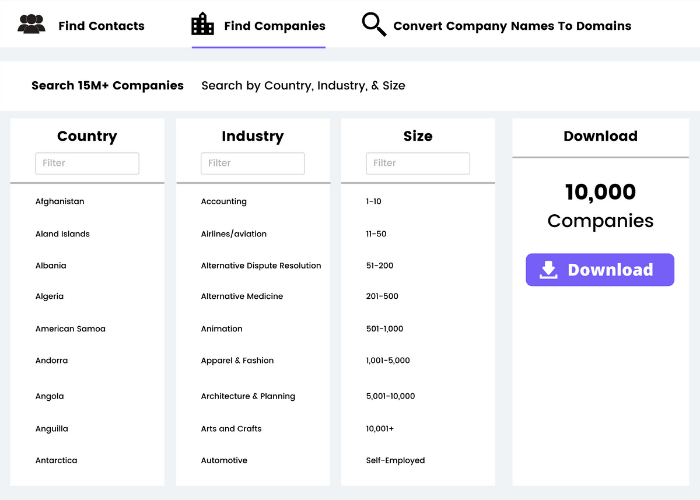The height and width of the screenshot is (500, 700).
Task: Choose the 10,001+ size option
Action: [380, 428]
